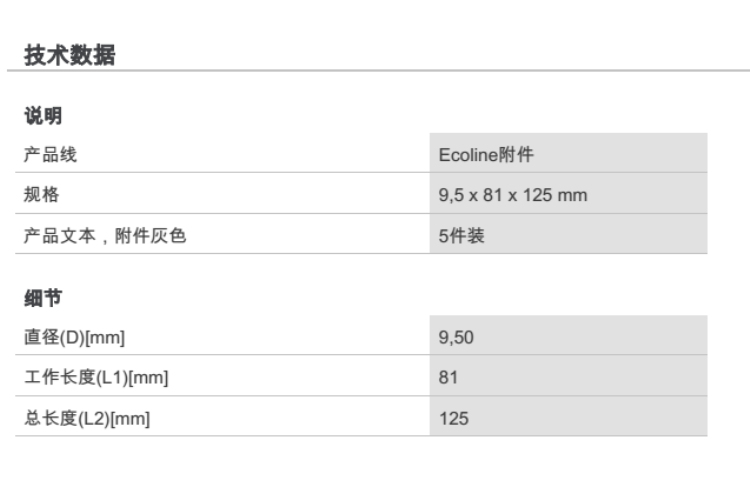Select the 直径(D)[mm] row label
Image resolution: width=750 pixels, height=493 pixels.
pyautogui.click(x=75, y=338)
